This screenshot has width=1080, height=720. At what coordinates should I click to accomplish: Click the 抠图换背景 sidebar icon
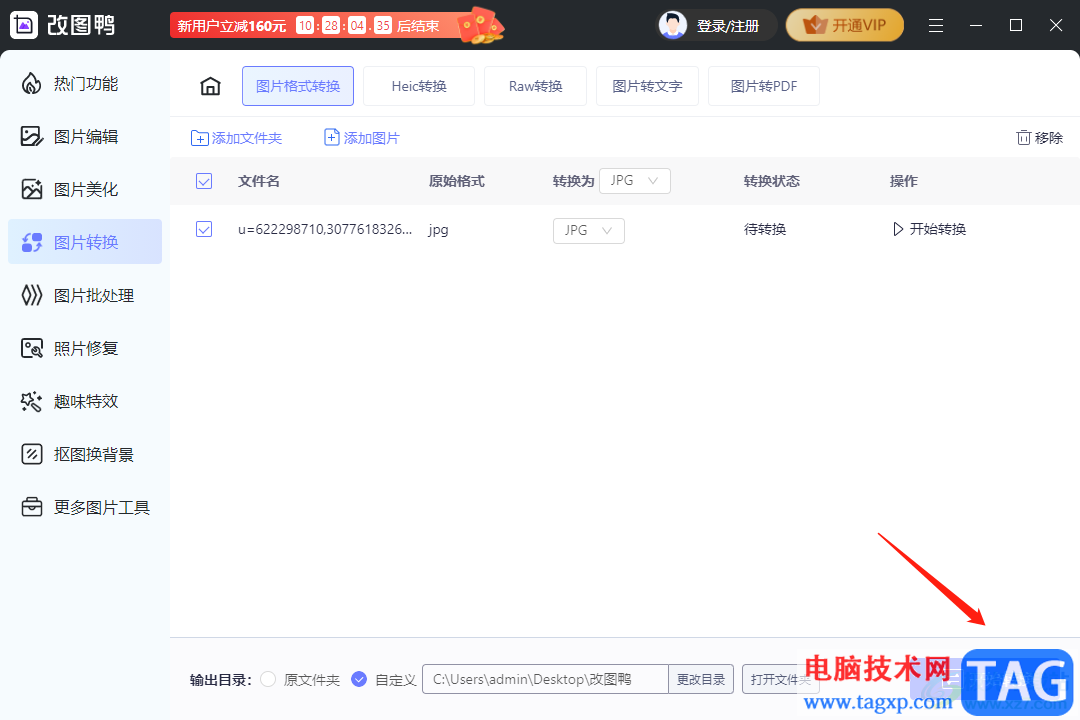pyautogui.click(x=32, y=454)
